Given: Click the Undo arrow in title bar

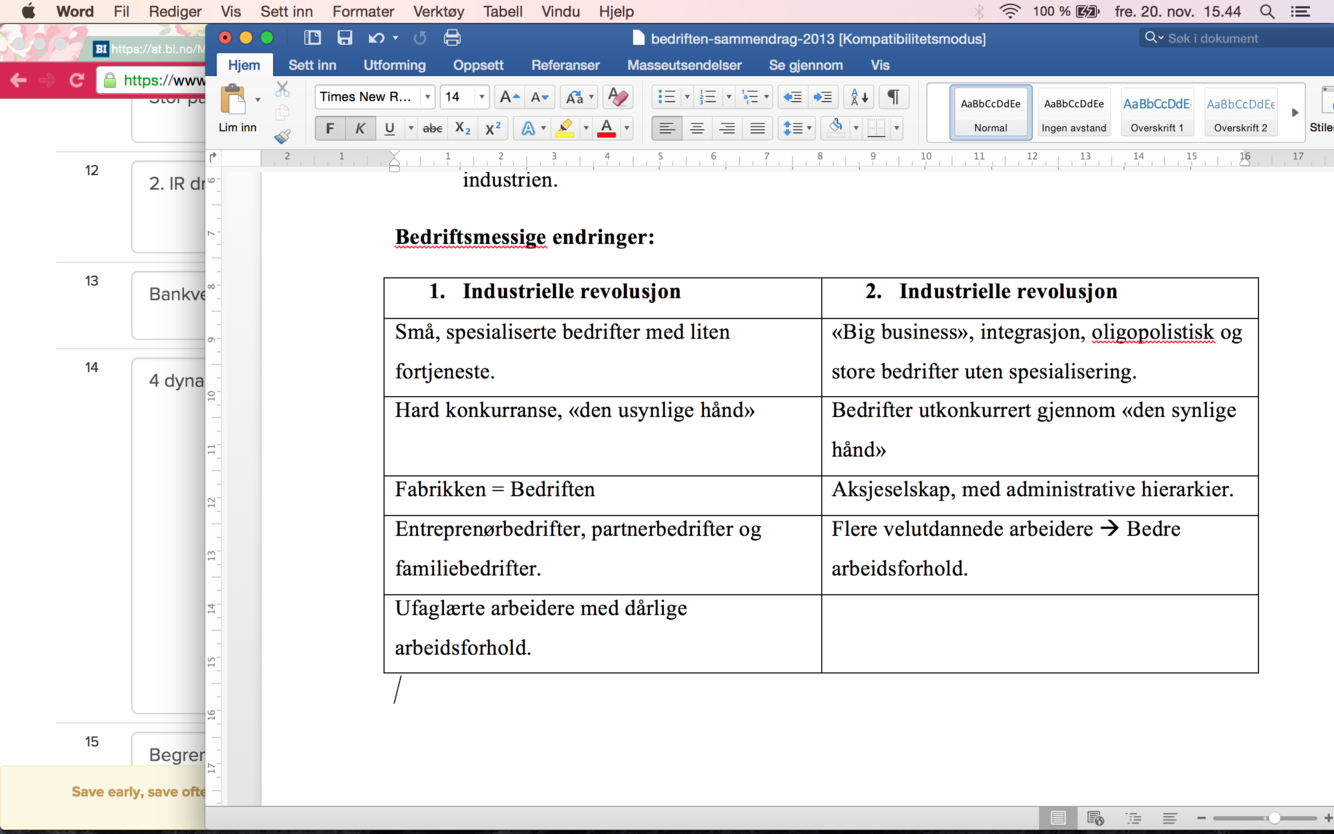Looking at the screenshot, I should tap(376, 38).
